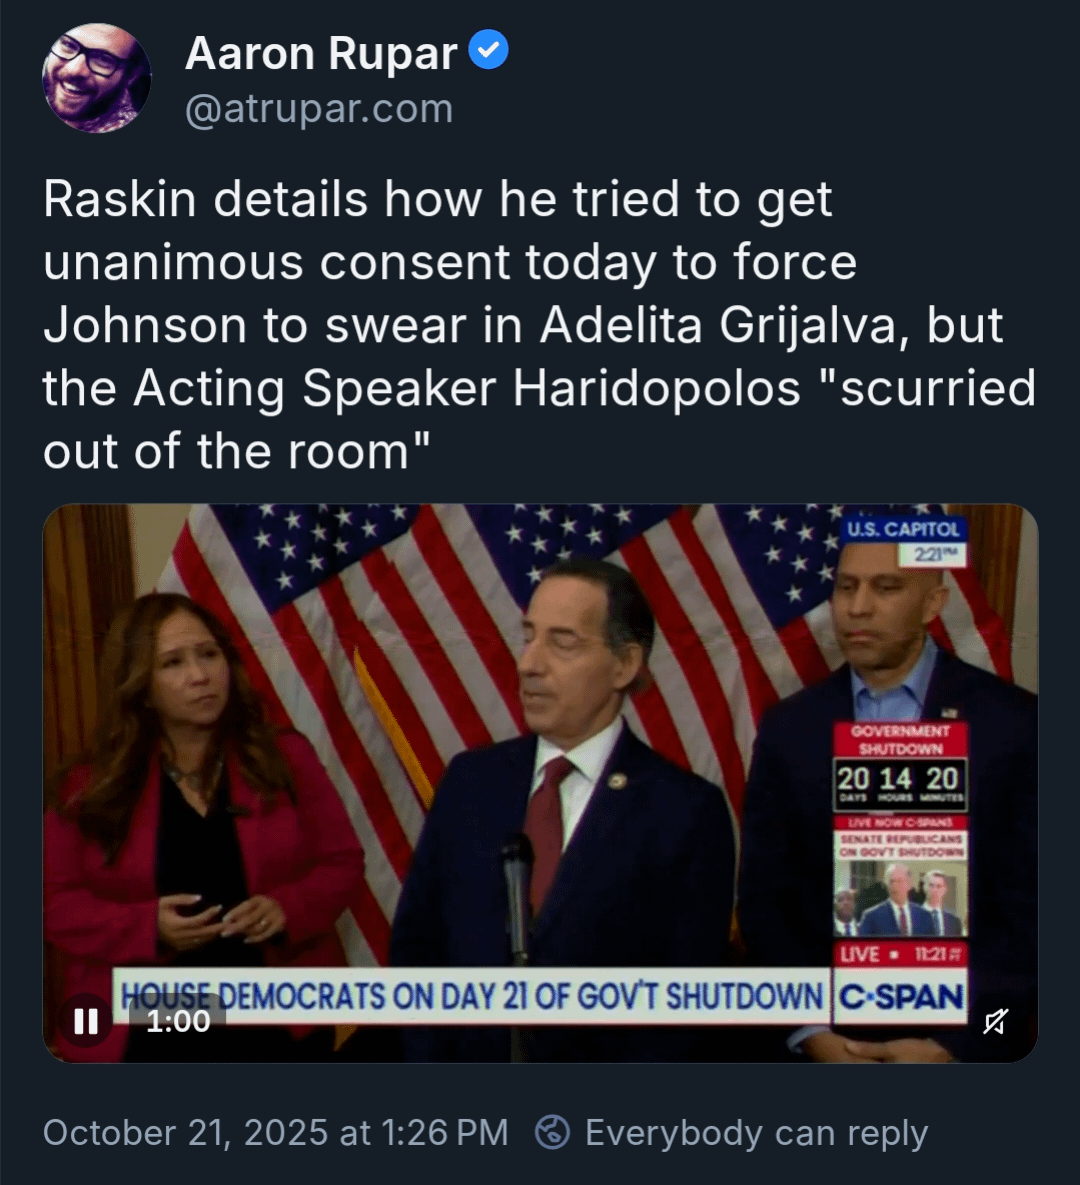
Task: Open the @atrupar.com handle link
Action: click(x=319, y=109)
